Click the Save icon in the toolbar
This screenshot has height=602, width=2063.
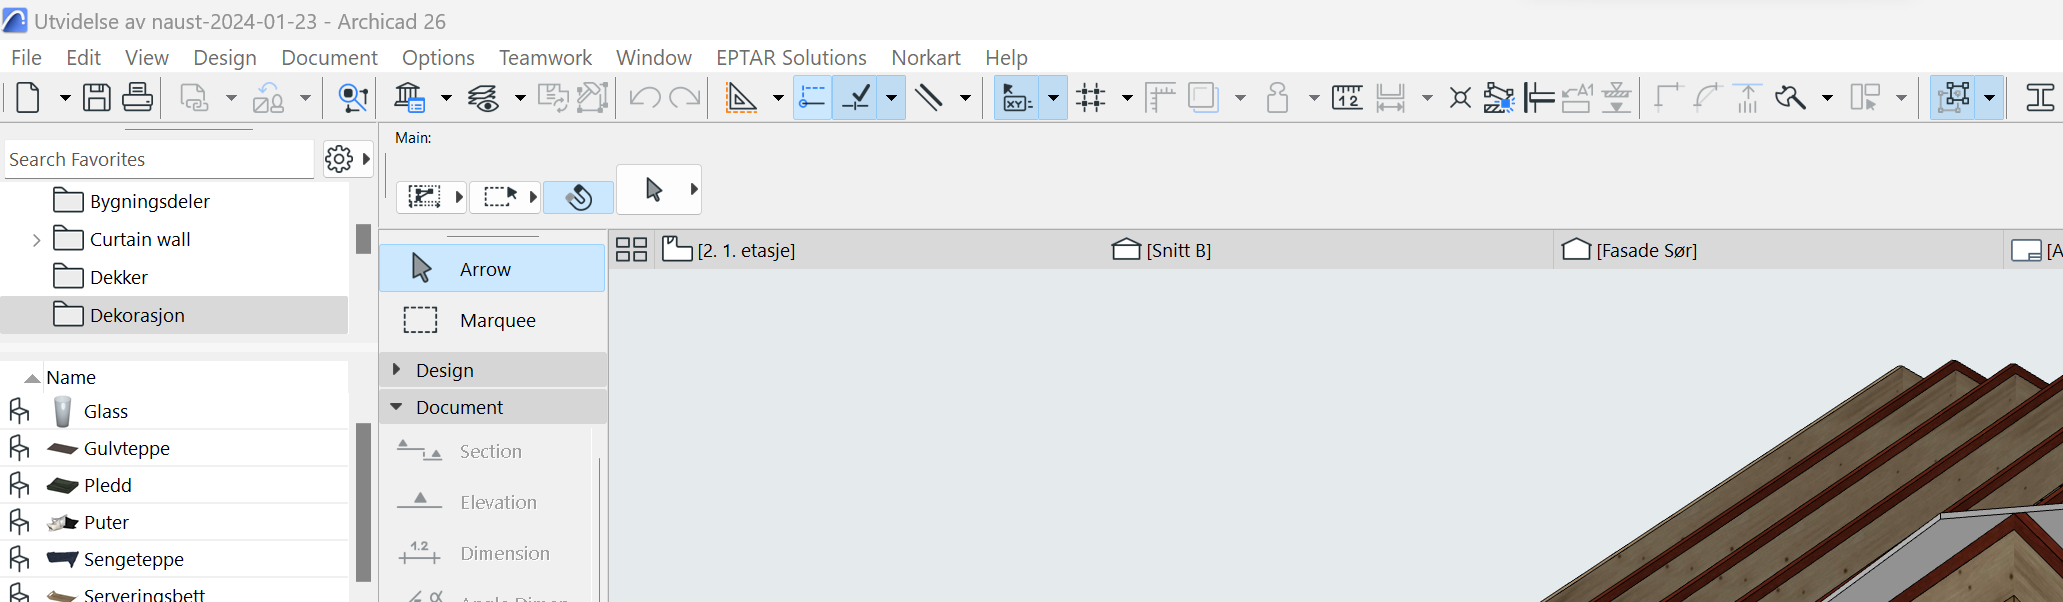(97, 98)
